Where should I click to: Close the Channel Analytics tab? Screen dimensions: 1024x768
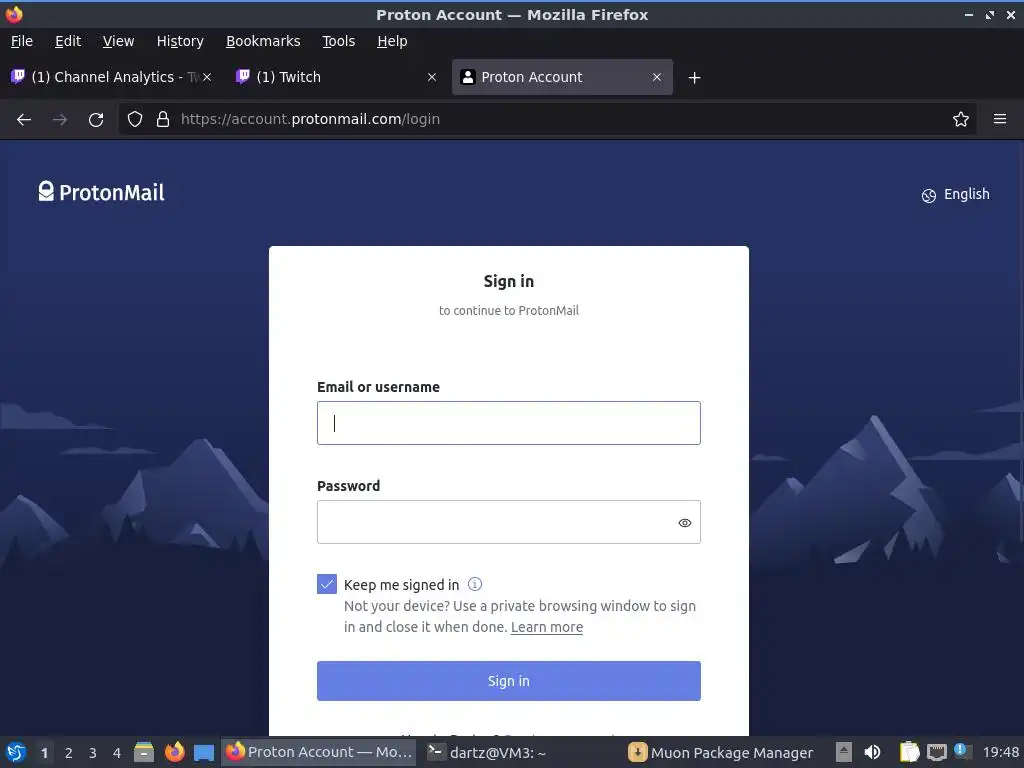pyautogui.click(x=207, y=77)
